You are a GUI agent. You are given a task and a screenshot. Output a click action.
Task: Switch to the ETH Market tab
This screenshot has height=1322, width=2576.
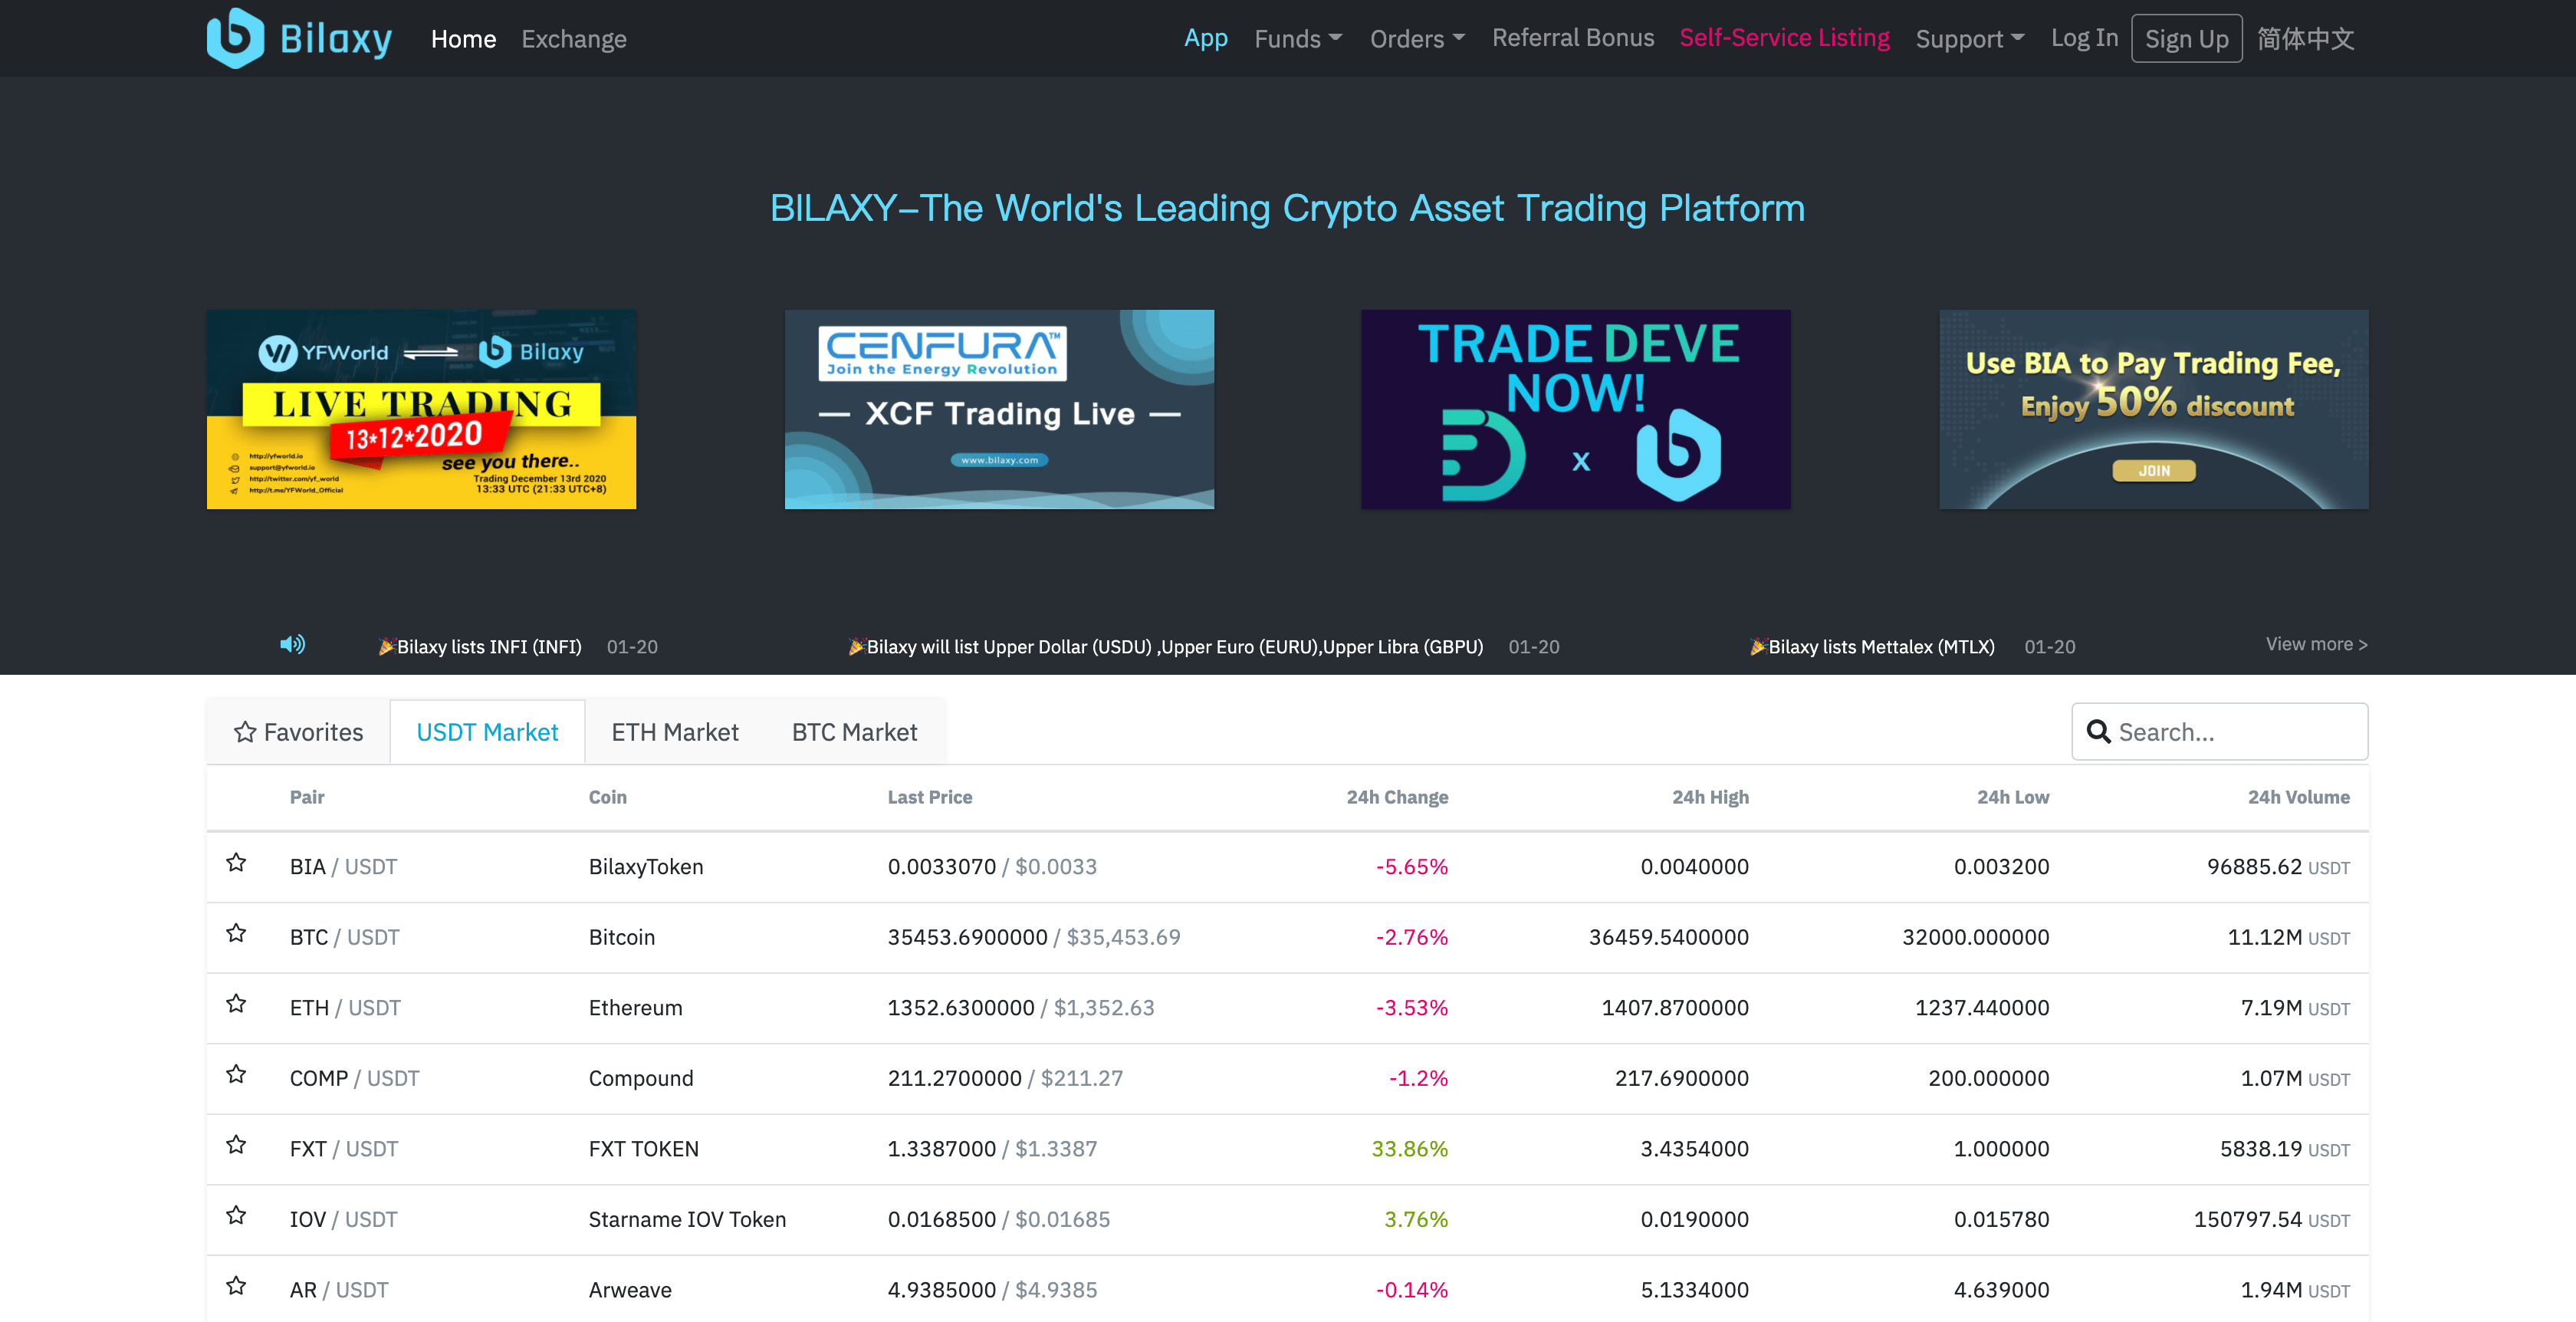(675, 732)
